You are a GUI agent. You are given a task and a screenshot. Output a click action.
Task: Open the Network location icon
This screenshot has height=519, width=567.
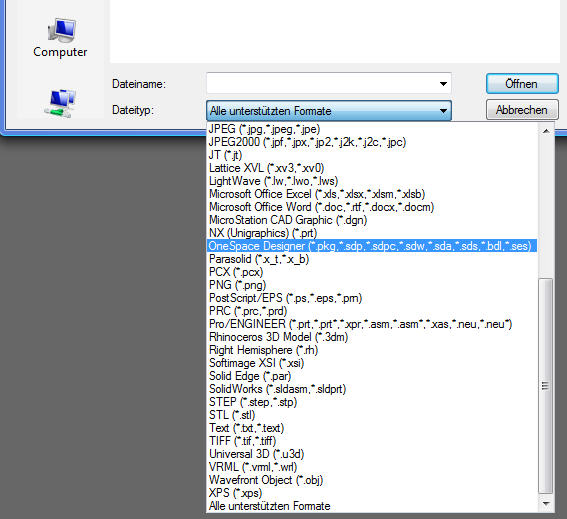click(x=60, y=103)
